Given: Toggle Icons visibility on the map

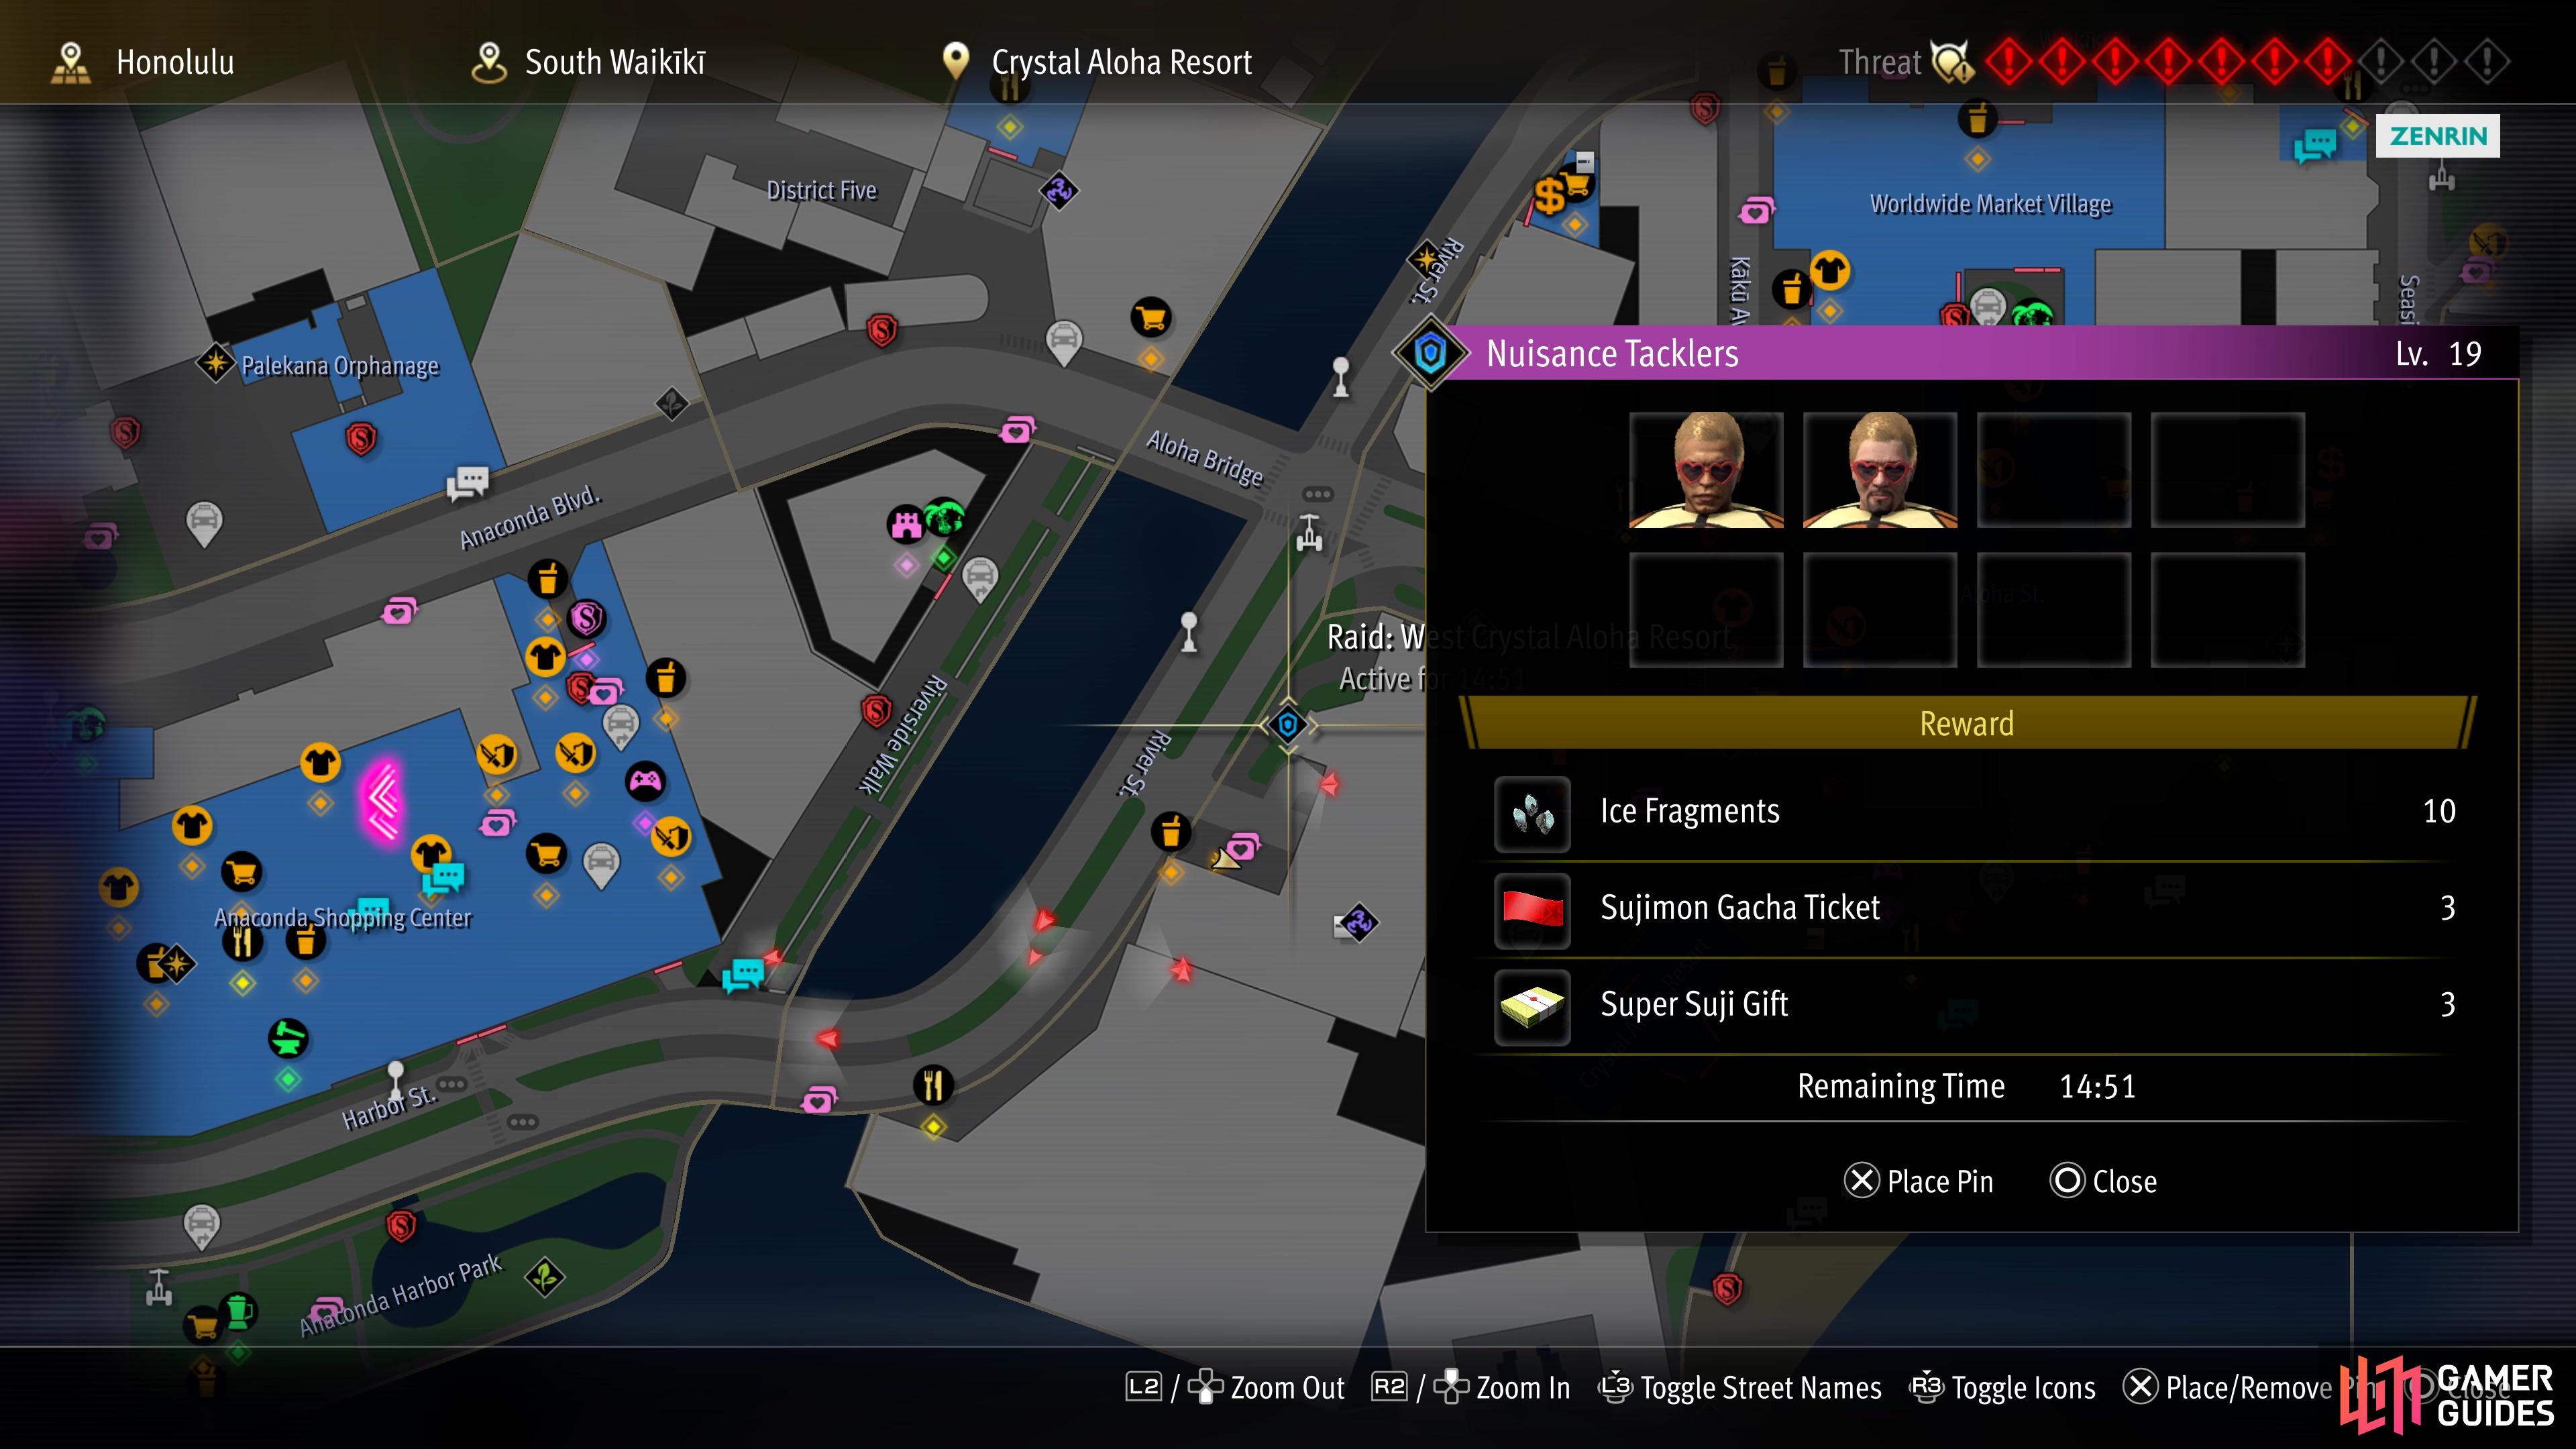Looking at the screenshot, I should 2003,1388.
